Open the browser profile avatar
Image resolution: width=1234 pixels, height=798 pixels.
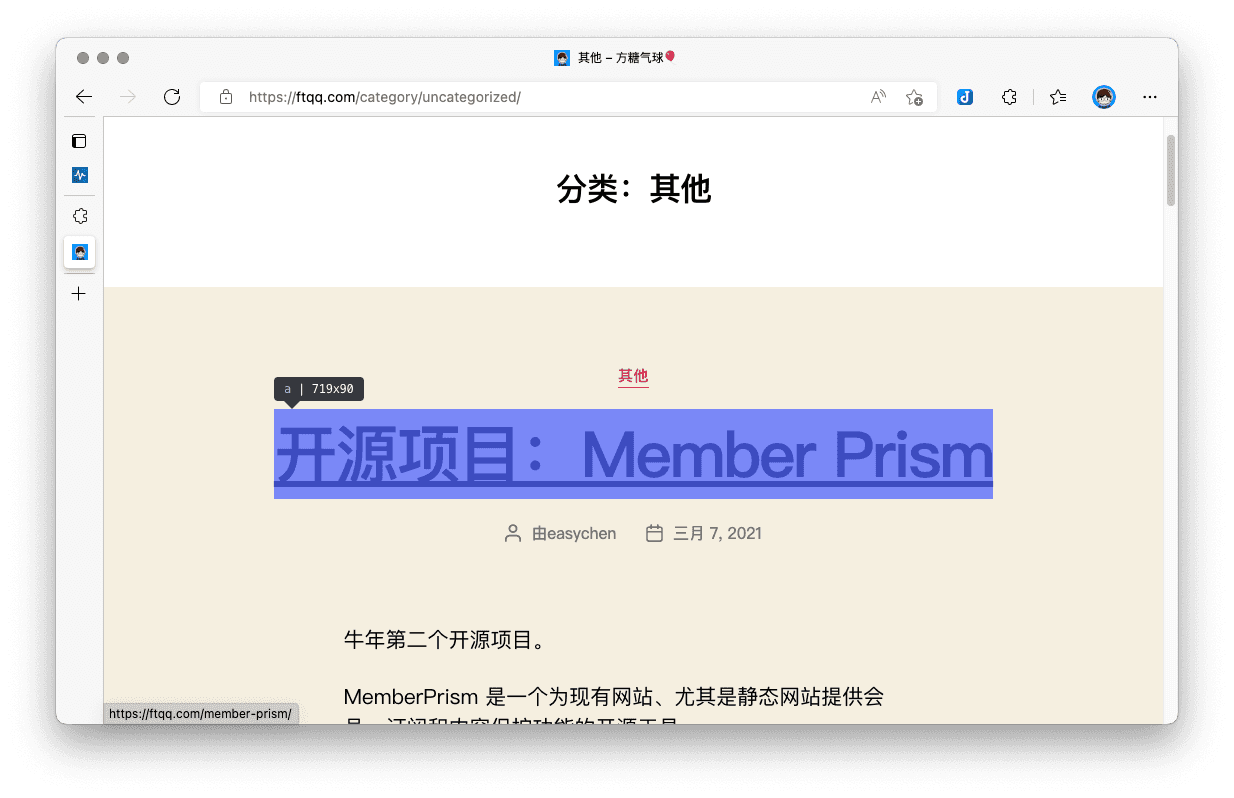click(x=1104, y=97)
